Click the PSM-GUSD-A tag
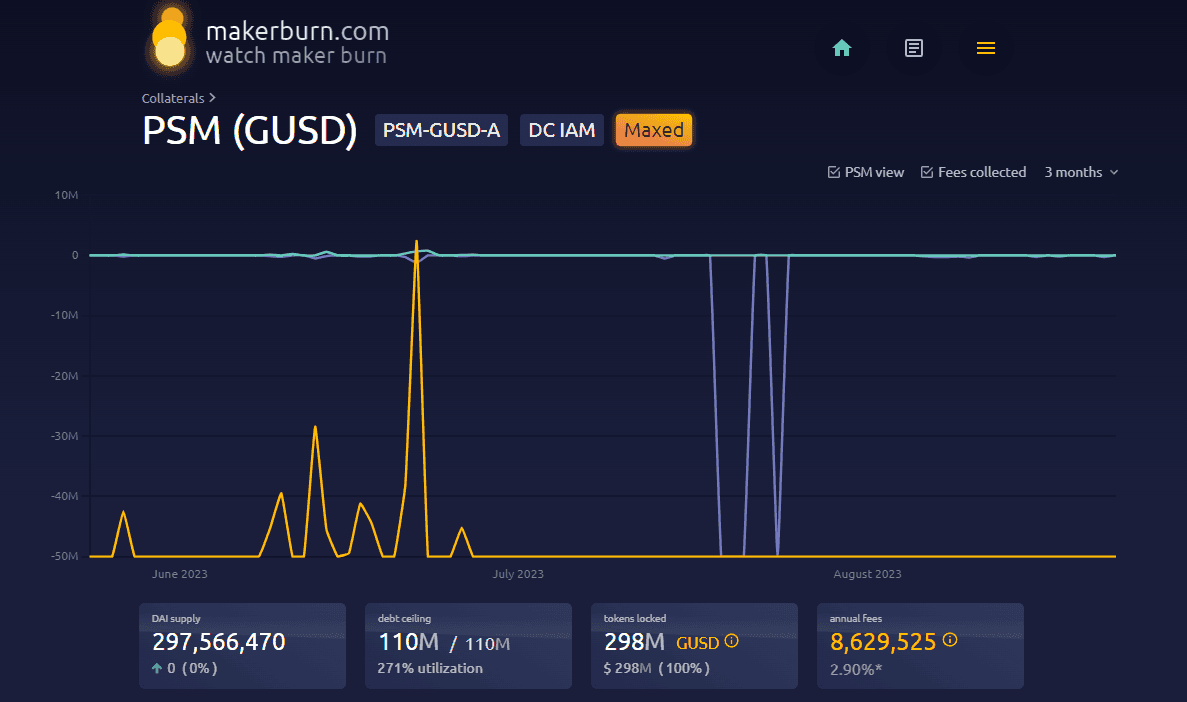This screenshot has height=702, width=1187. coord(441,130)
